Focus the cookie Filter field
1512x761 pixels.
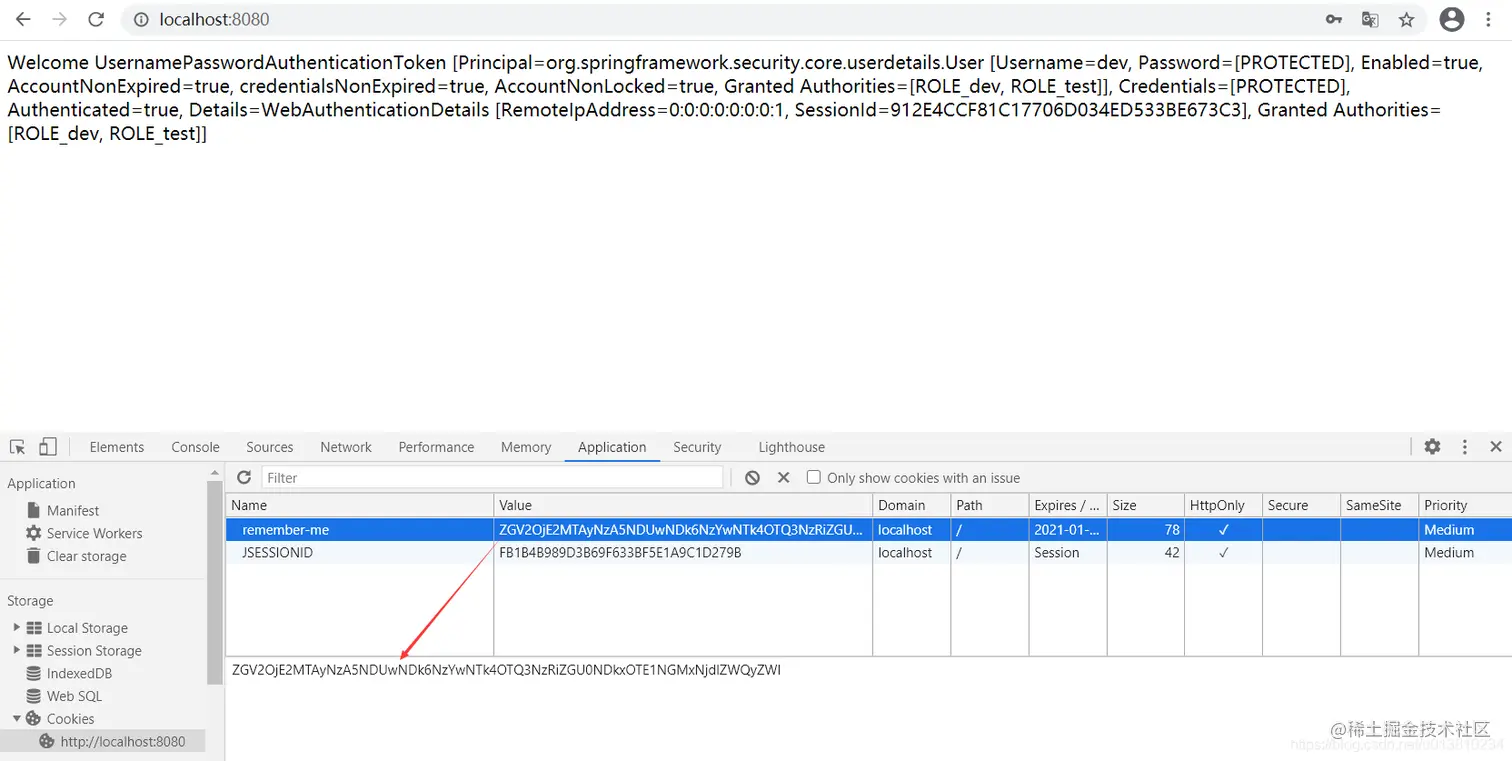pyautogui.click(x=492, y=478)
